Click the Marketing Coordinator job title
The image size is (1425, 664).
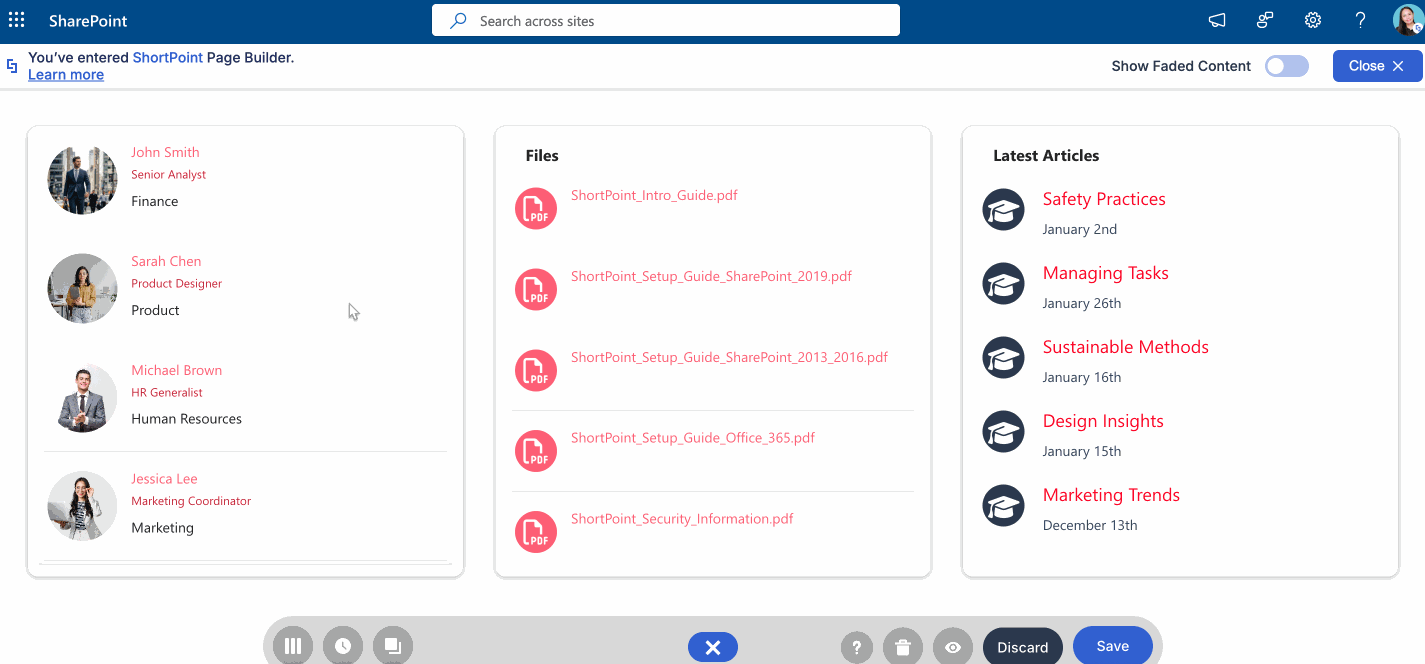tap(191, 502)
